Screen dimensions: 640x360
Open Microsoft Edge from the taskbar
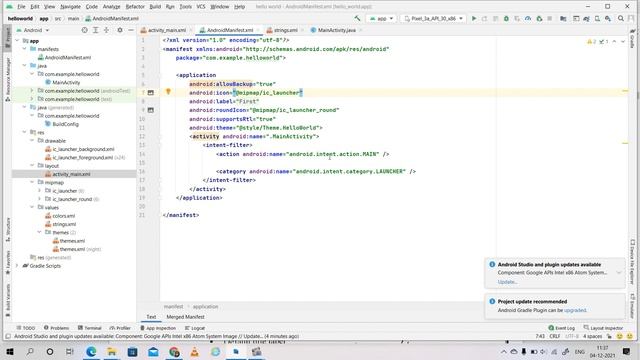point(91,351)
